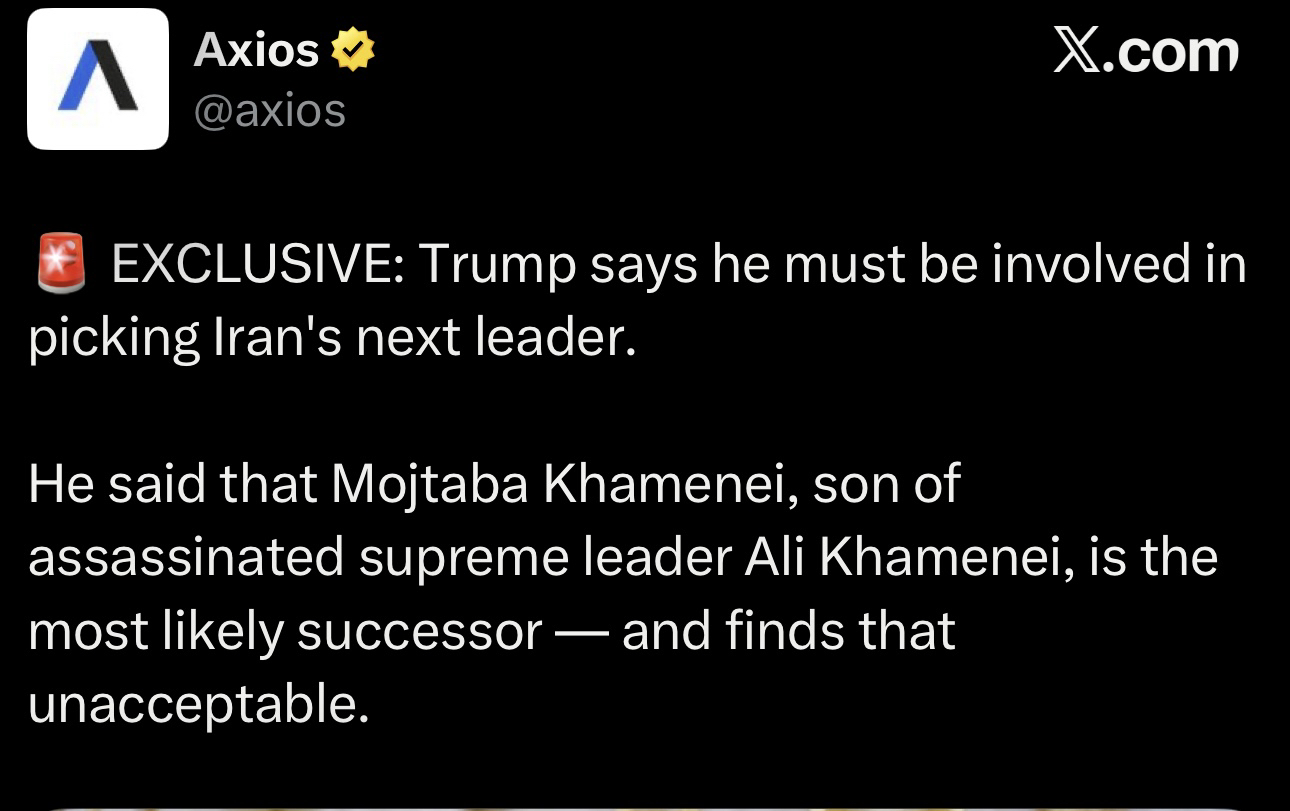Screen dimensions: 1290x811
Task: Open the X.com label in the corner
Action: point(1145,52)
